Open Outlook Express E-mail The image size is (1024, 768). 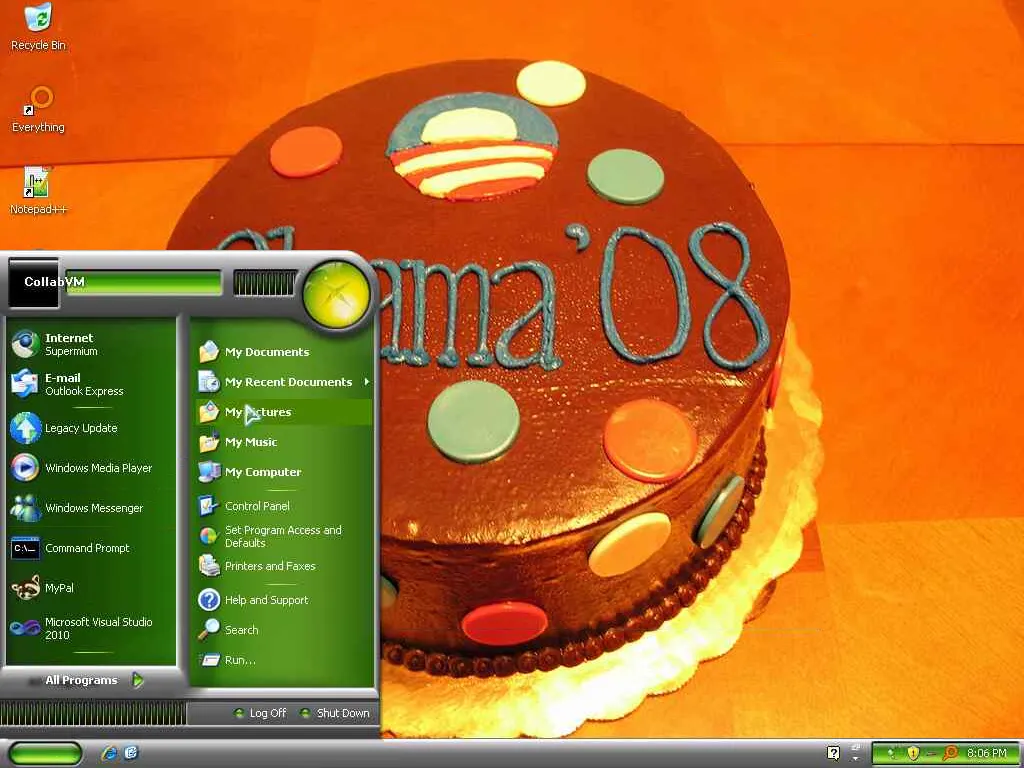(x=91, y=384)
